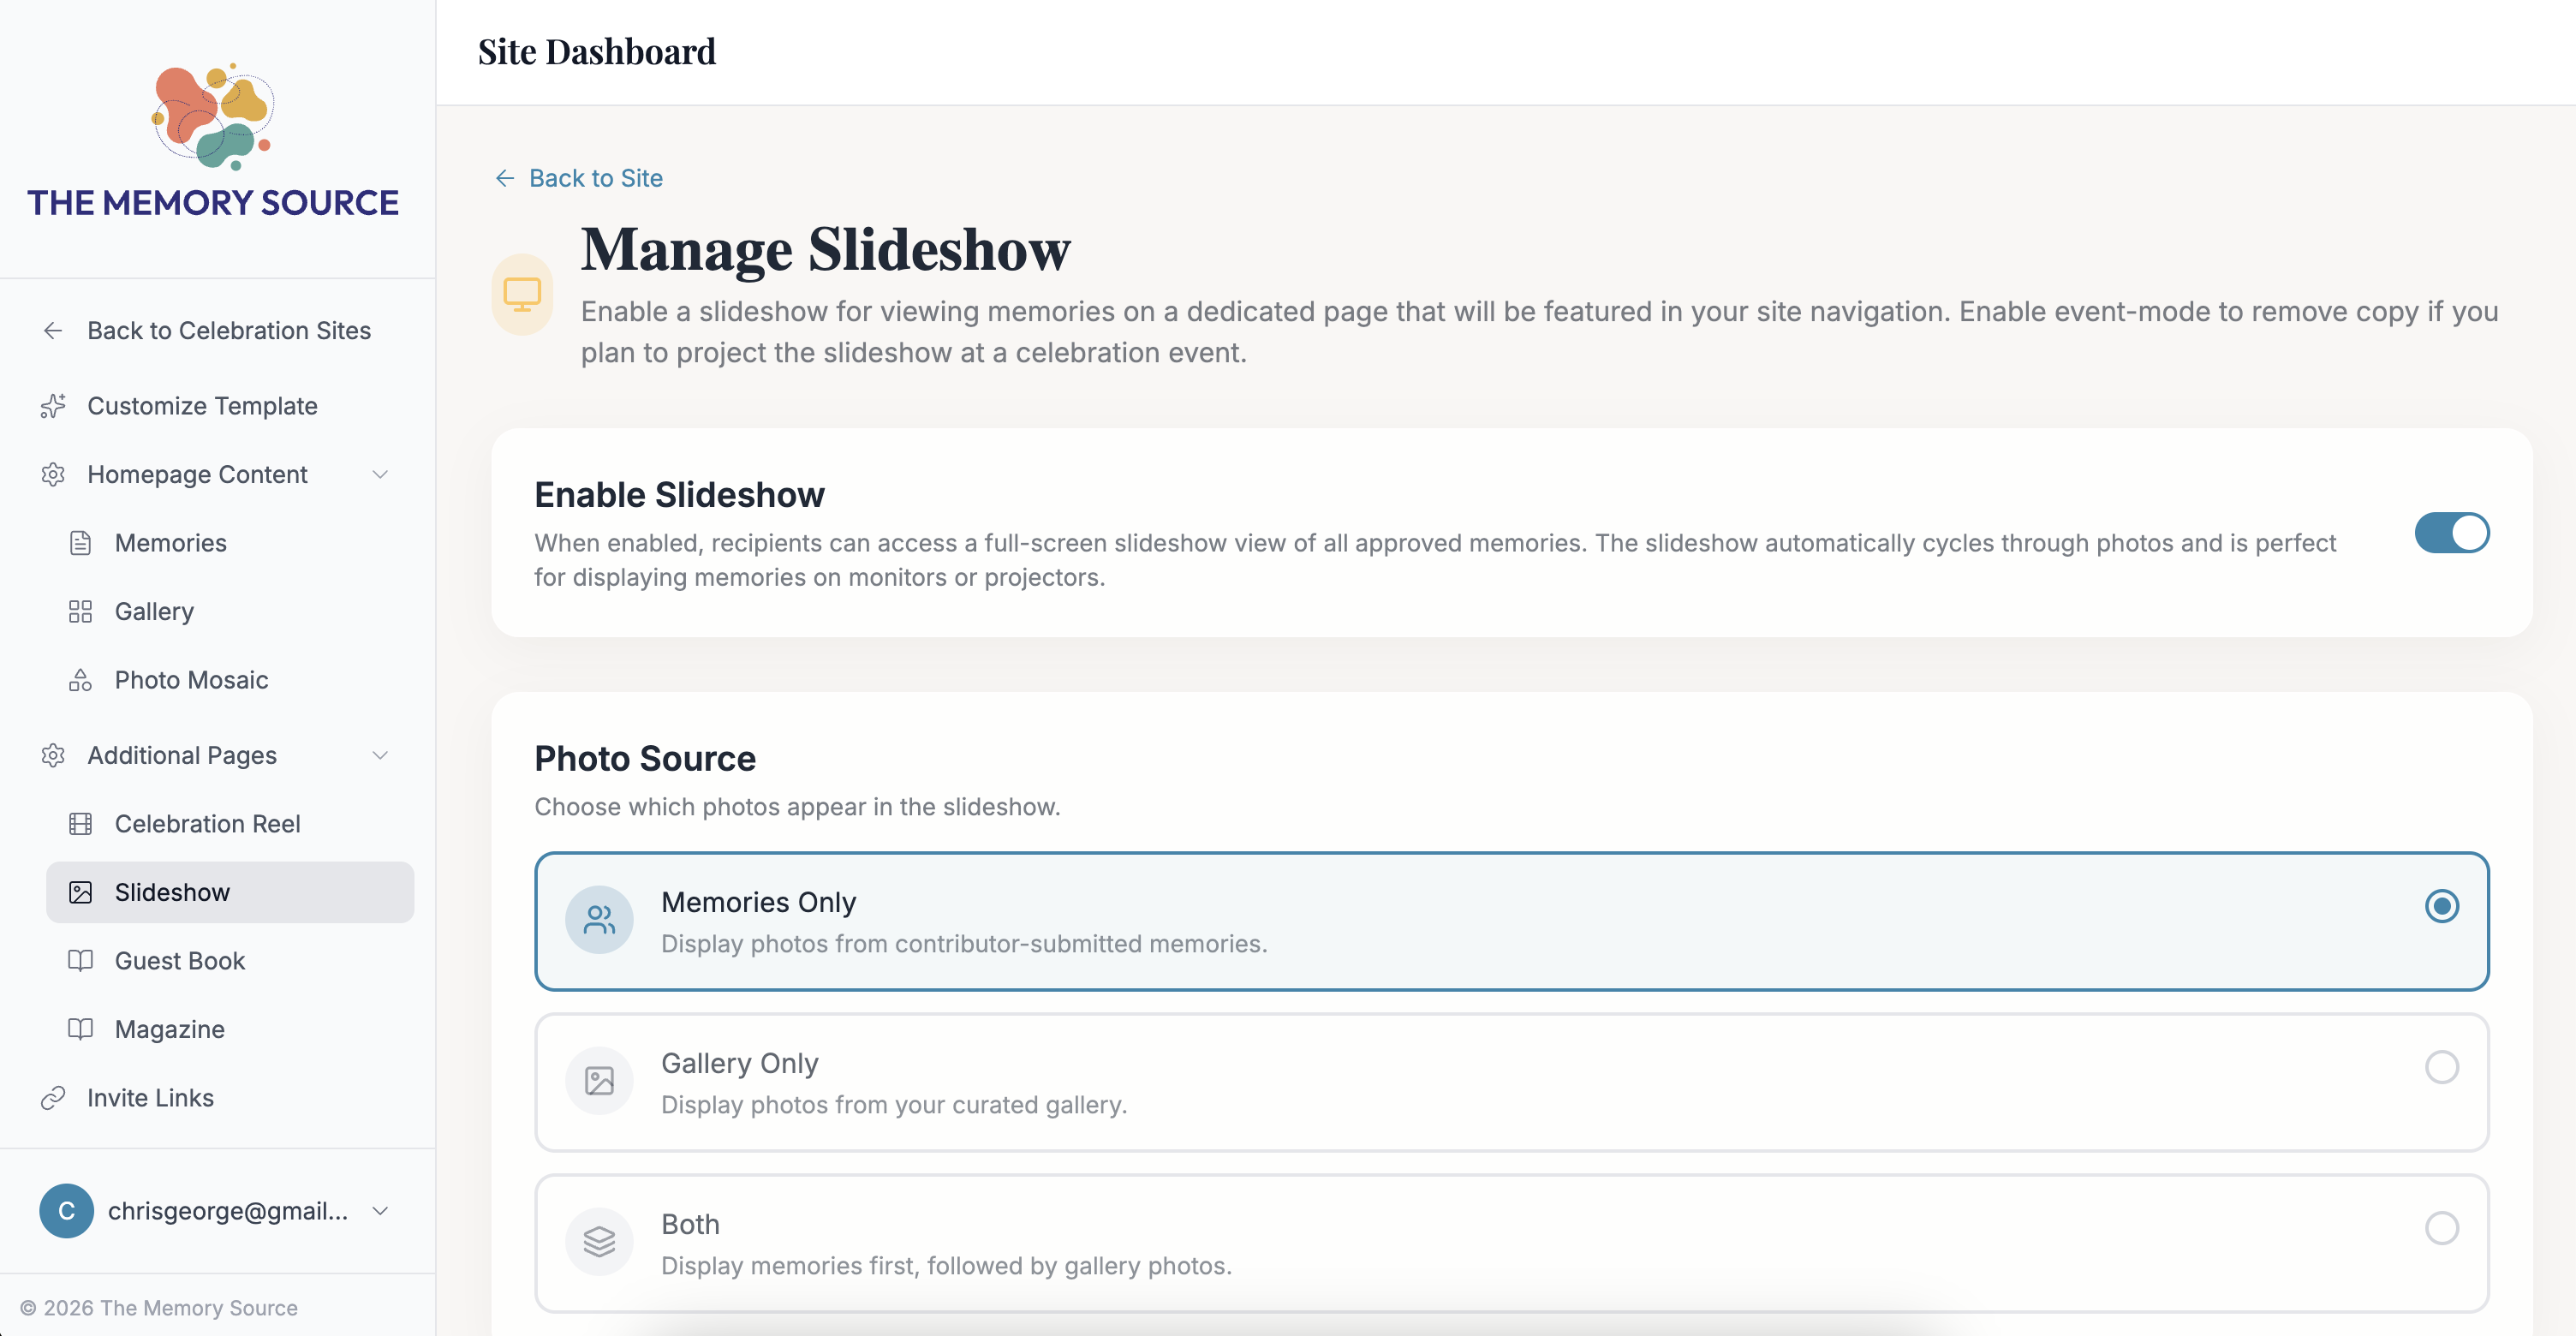Click the Customize Template sparkle icon
The image size is (2576, 1336).
coord(54,406)
